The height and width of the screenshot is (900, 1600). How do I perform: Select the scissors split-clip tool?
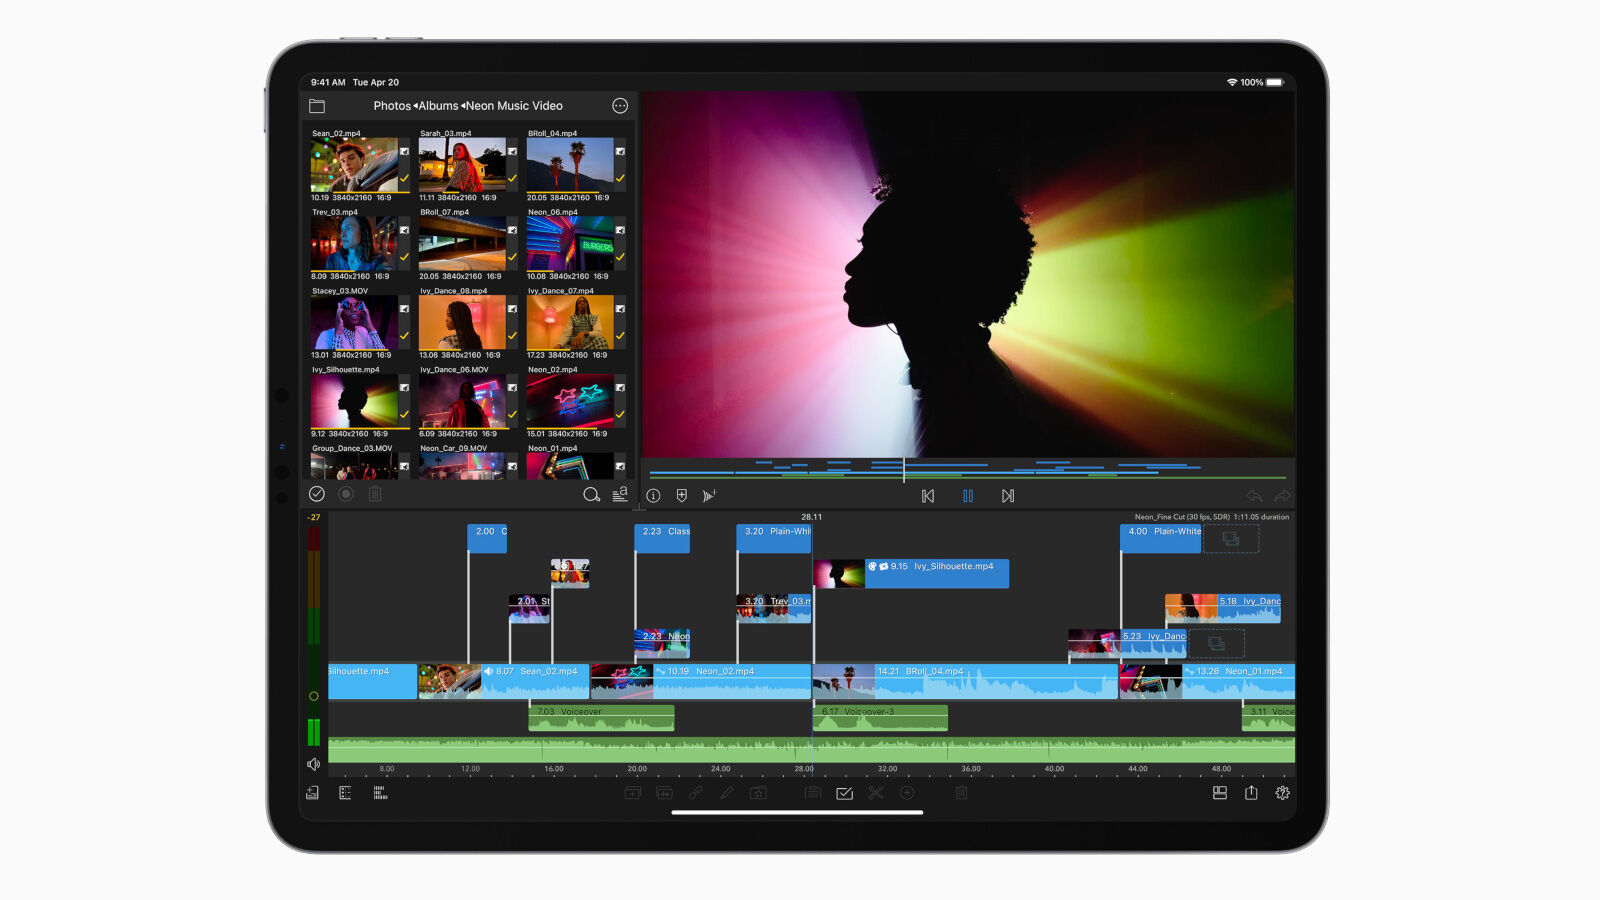click(x=876, y=793)
